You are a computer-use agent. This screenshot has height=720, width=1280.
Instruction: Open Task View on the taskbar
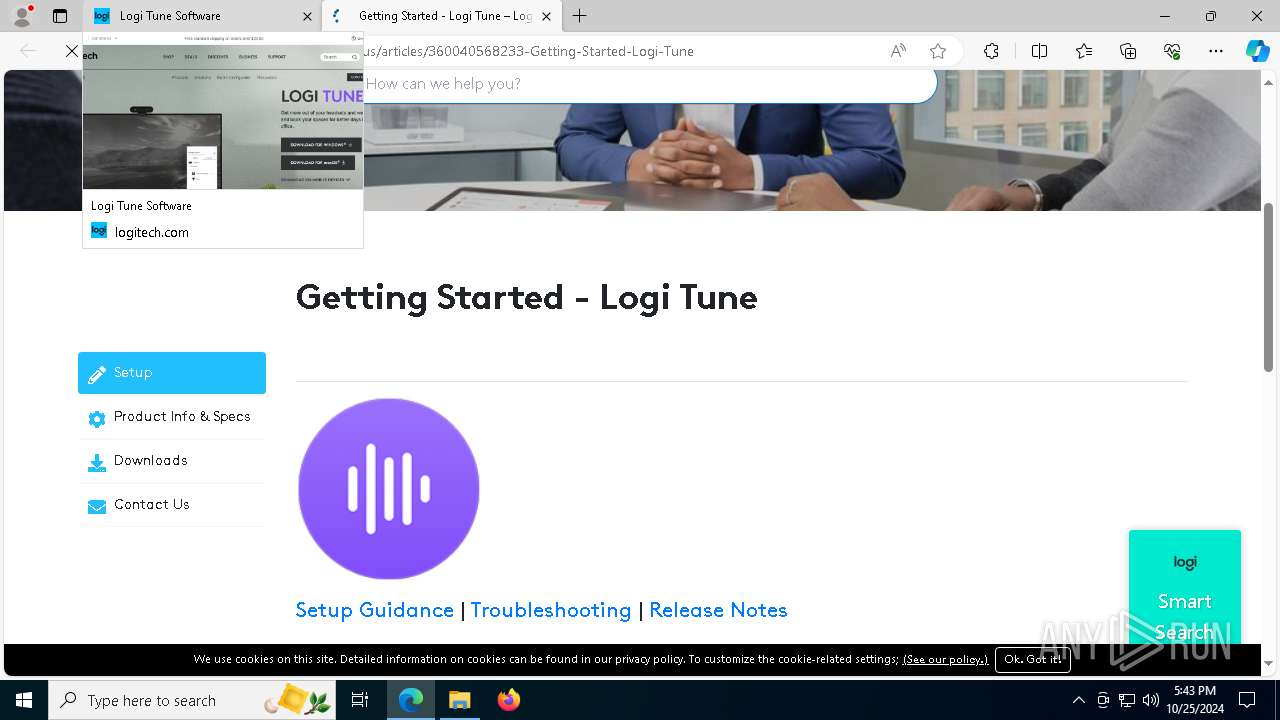click(360, 700)
